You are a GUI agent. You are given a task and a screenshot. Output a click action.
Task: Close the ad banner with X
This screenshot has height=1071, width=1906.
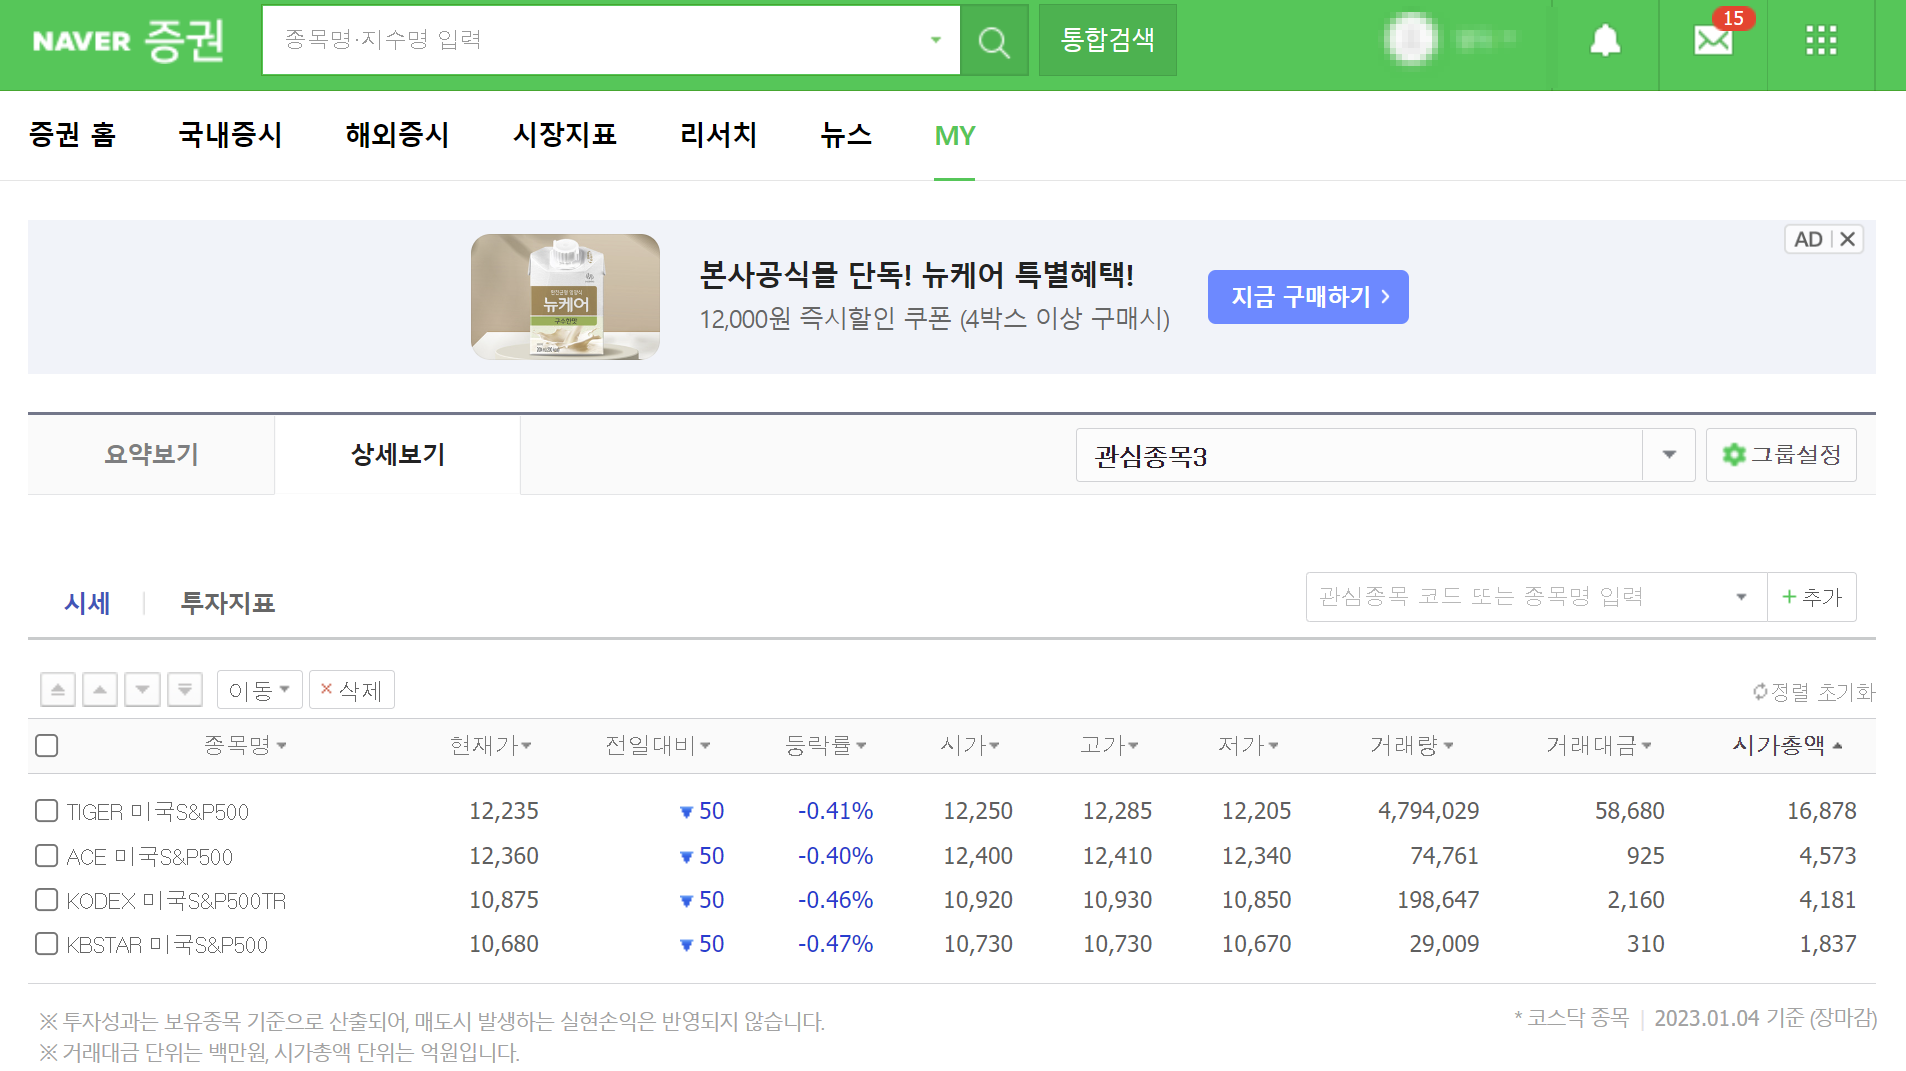click(1848, 239)
